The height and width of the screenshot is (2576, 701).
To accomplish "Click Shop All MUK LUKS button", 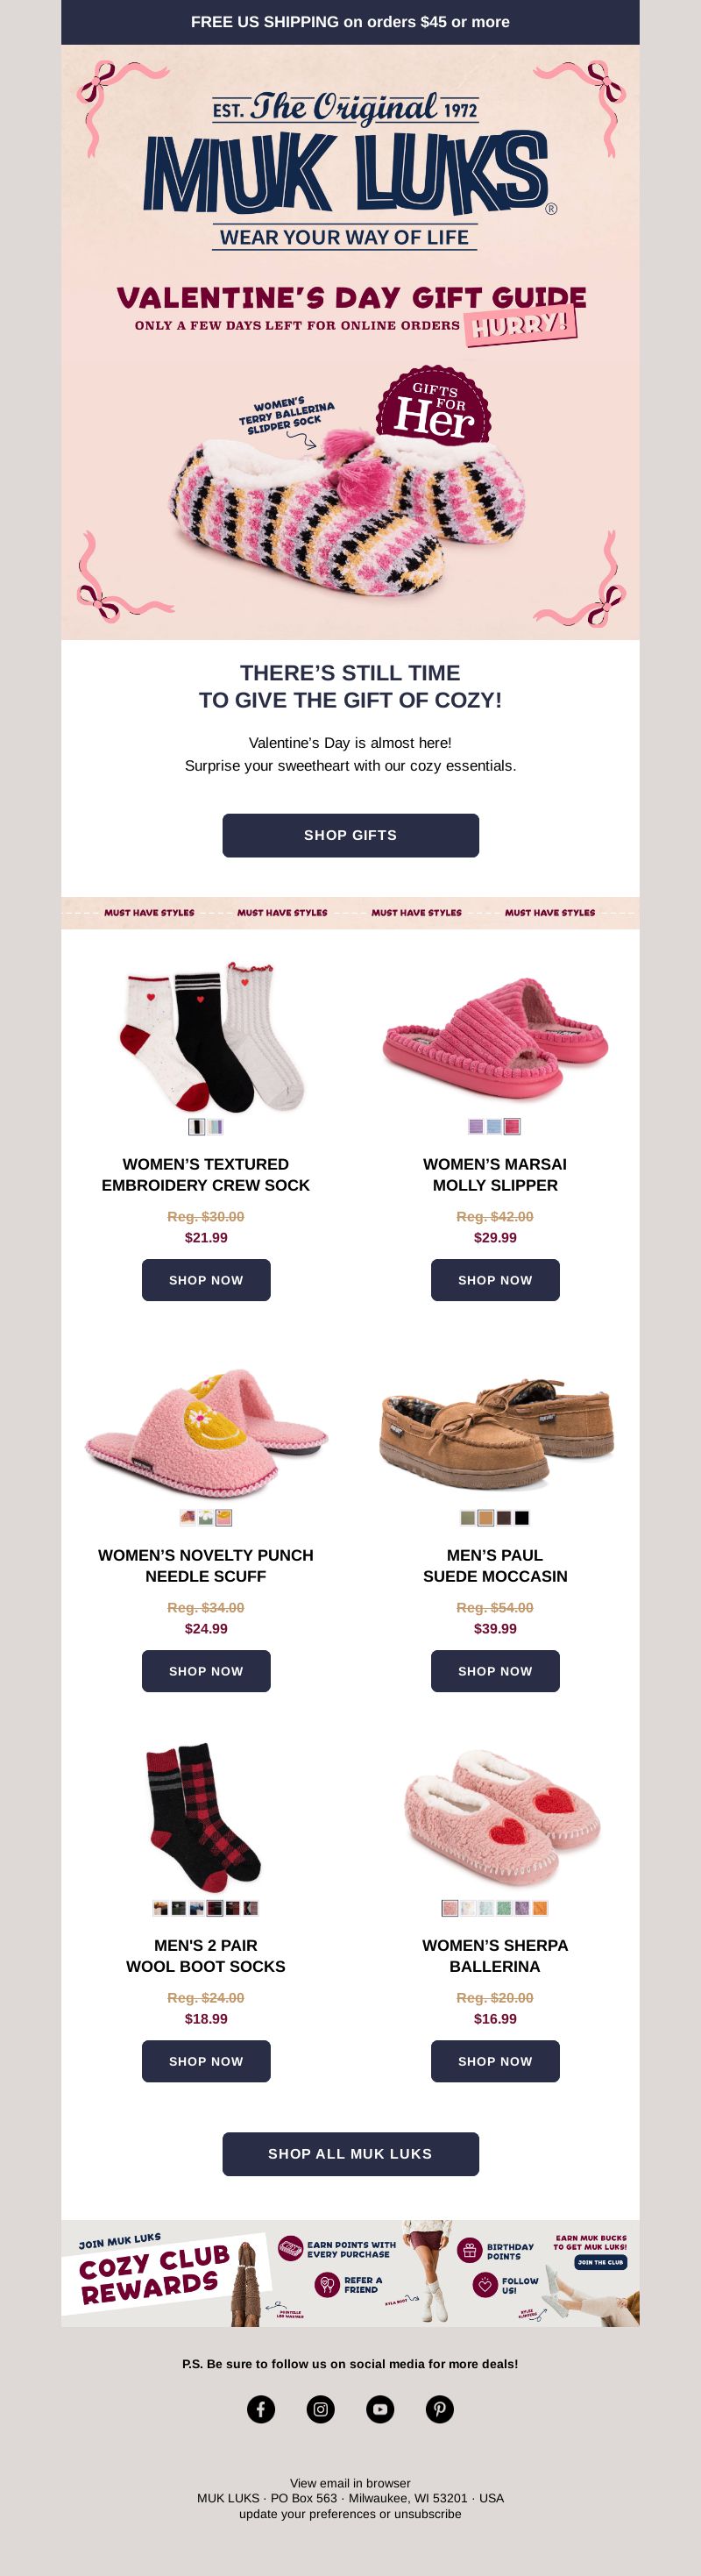I will [x=350, y=2154].
